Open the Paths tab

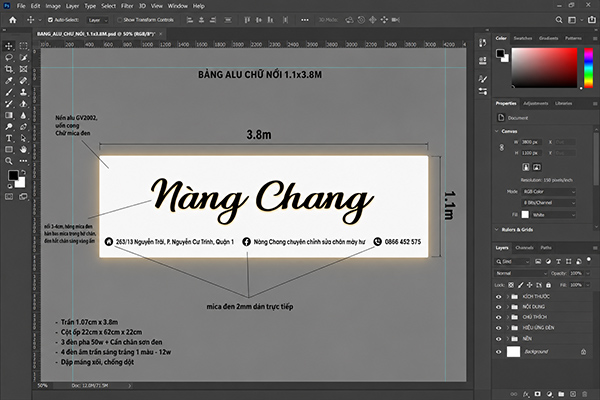546,248
